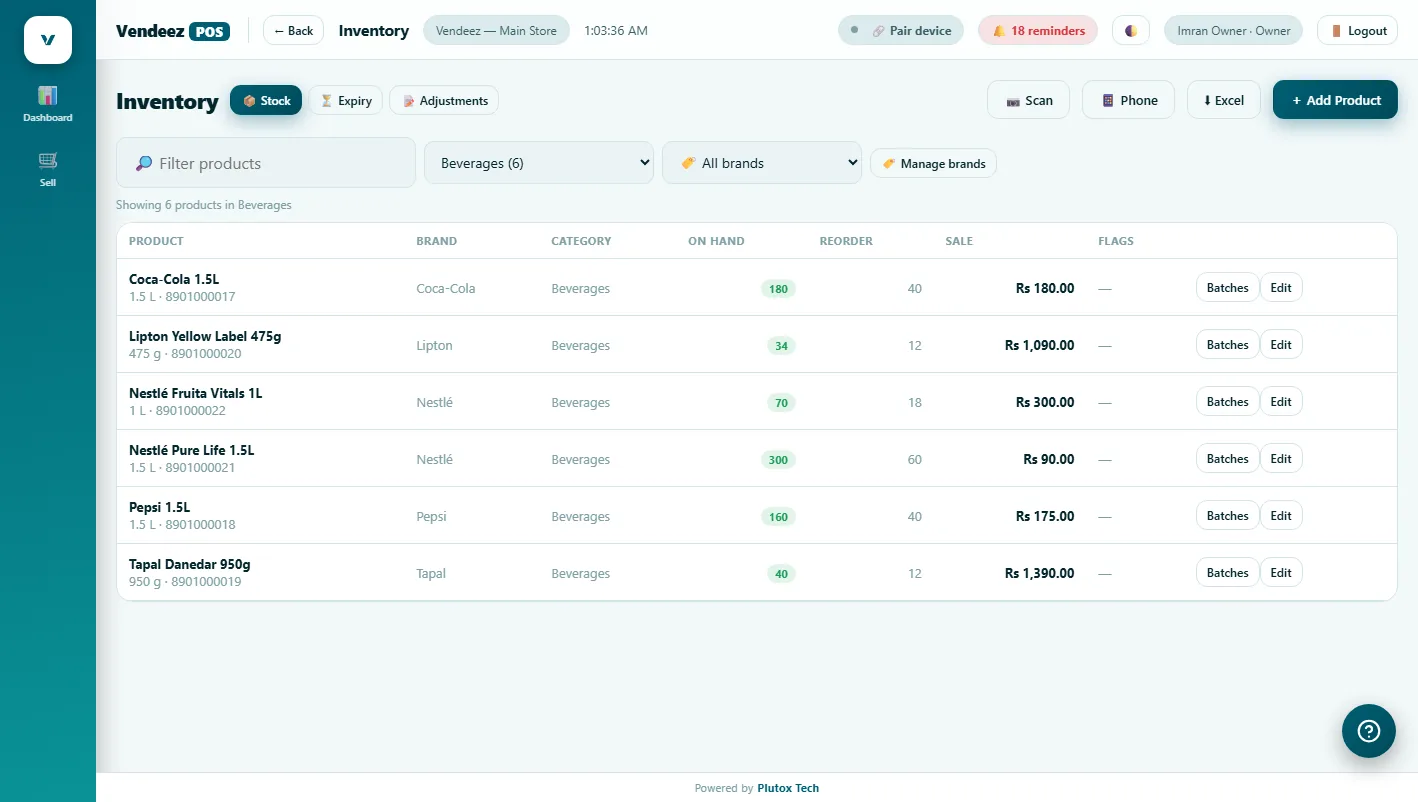Open the 18 reminders notifications
This screenshot has height=802, width=1418.
1038,31
